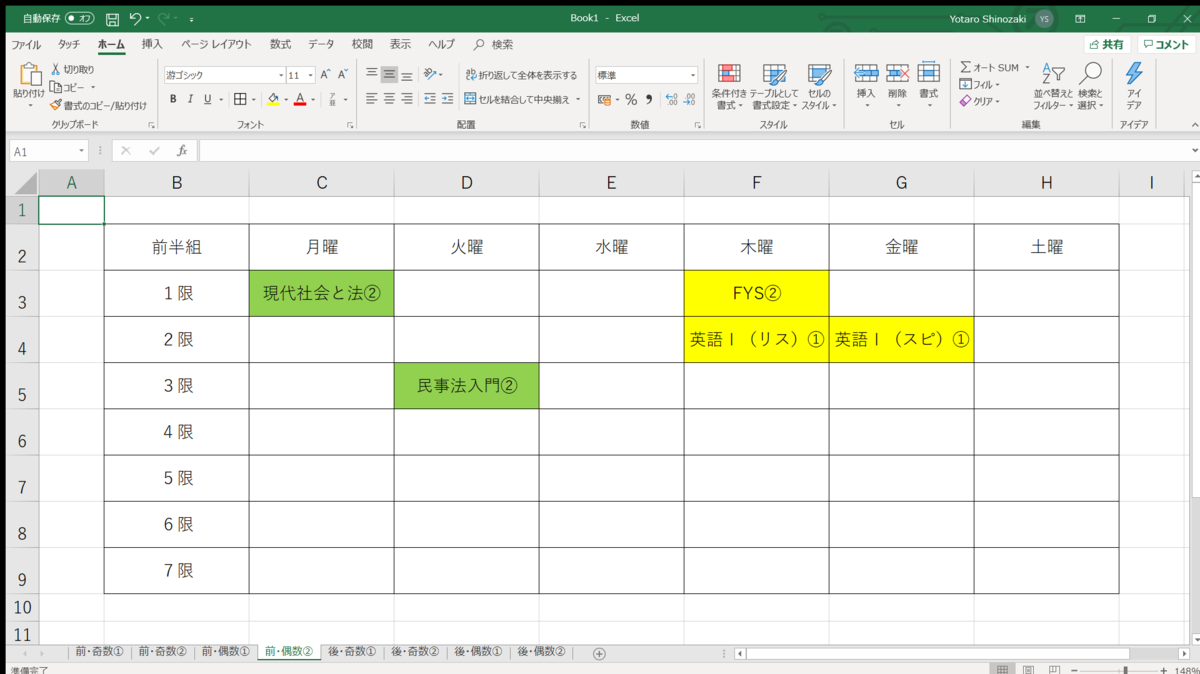Select sheet tab 後・偶数②
1200x674 pixels.
(x=541, y=652)
